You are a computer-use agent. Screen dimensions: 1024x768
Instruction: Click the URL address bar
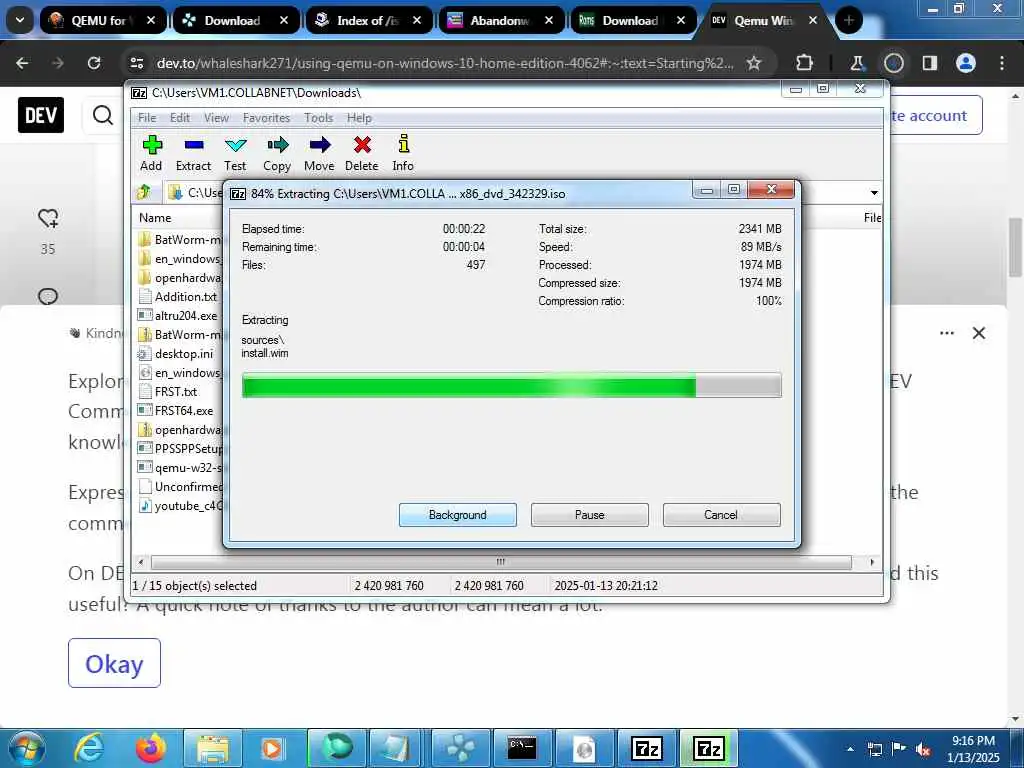point(444,63)
